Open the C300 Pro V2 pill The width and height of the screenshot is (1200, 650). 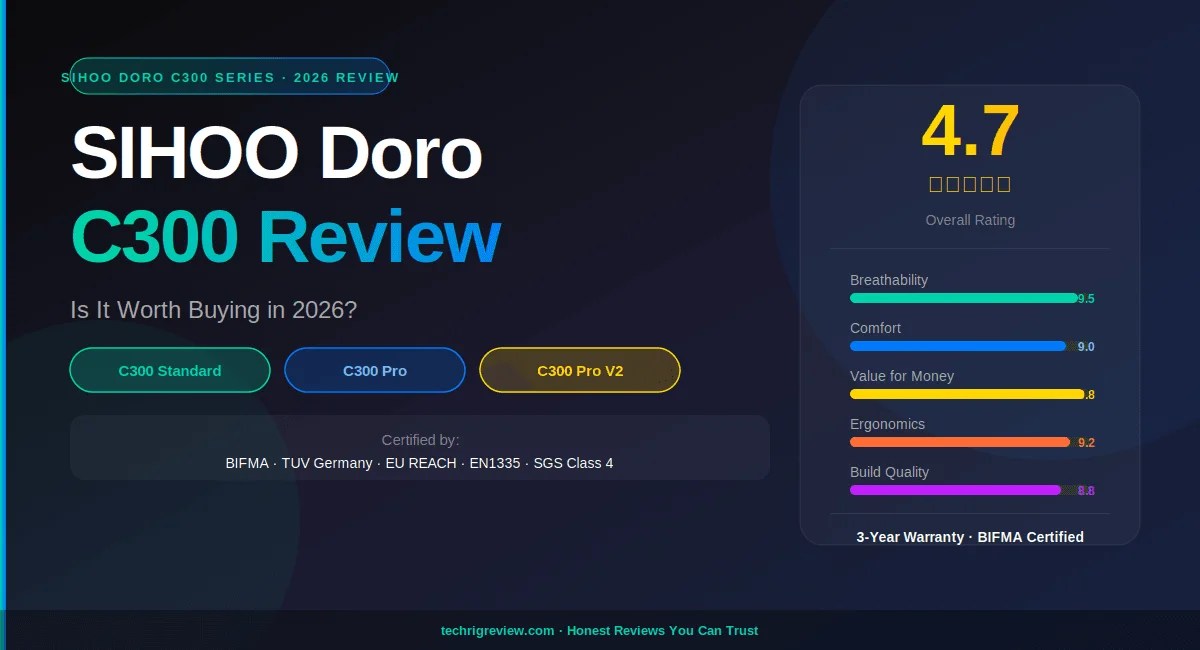click(580, 370)
